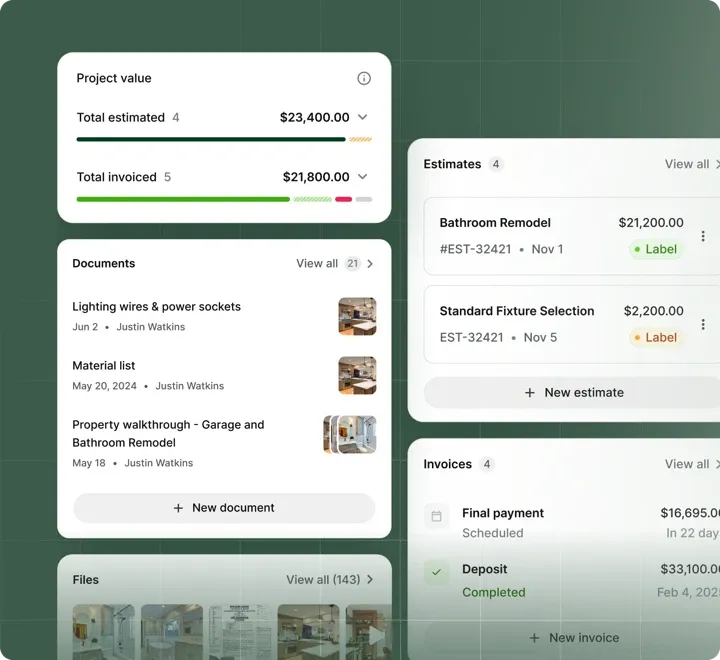Click the green Label tag on Bathroom Remodel
This screenshot has width=720, height=660.
[656, 249]
